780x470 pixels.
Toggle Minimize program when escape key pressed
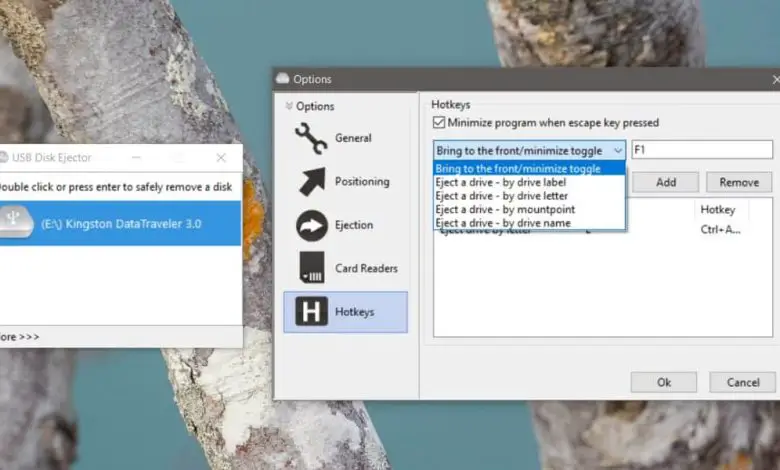tap(439, 122)
